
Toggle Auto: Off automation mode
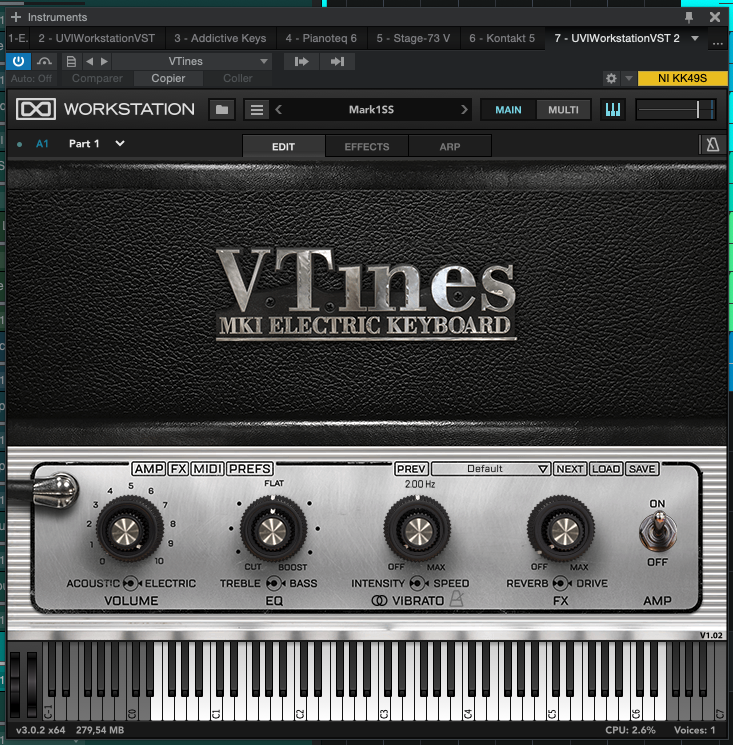(x=31, y=78)
